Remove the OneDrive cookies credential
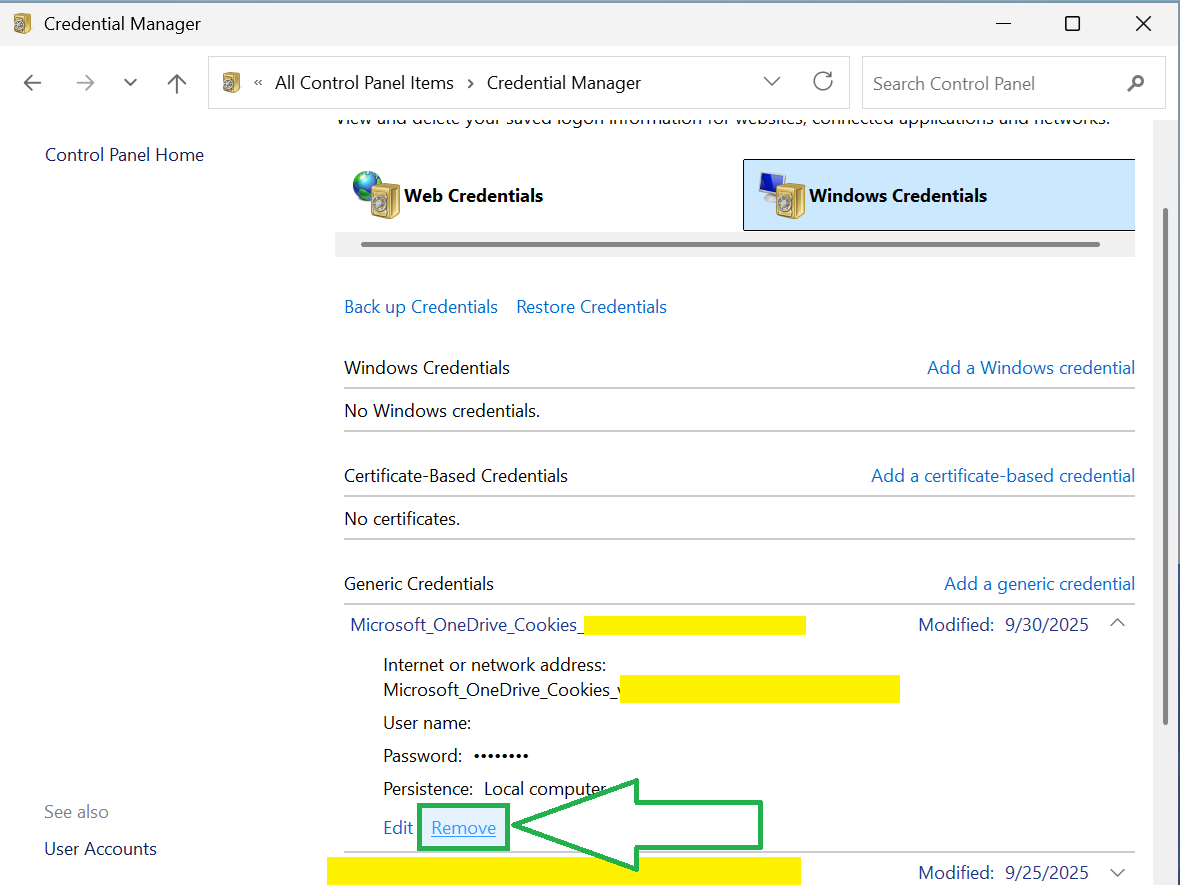The height and width of the screenshot is (885, 1180). coord(464,828)
